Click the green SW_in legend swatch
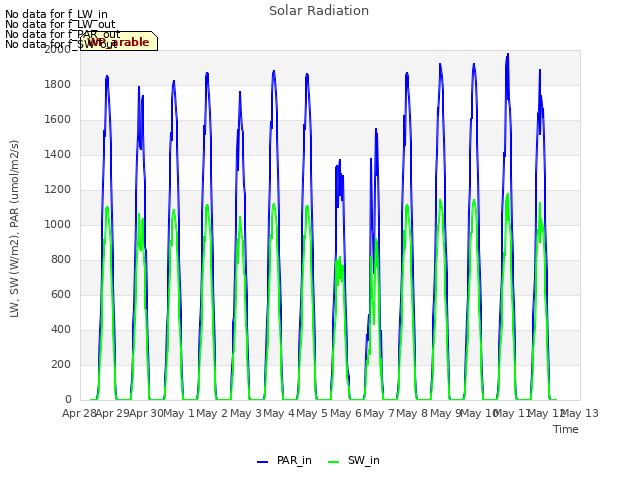Screen dimensions: 640x480 (x=333, y=462)
